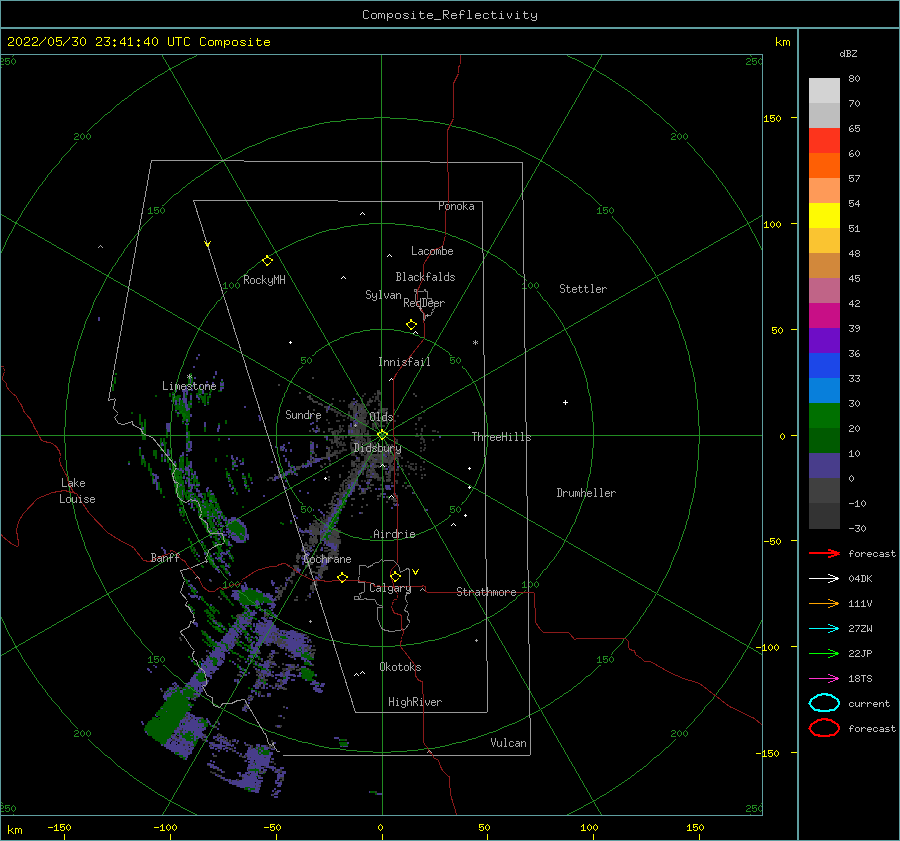Select the yellow diamond marker below Cochrane

[342, 578]
